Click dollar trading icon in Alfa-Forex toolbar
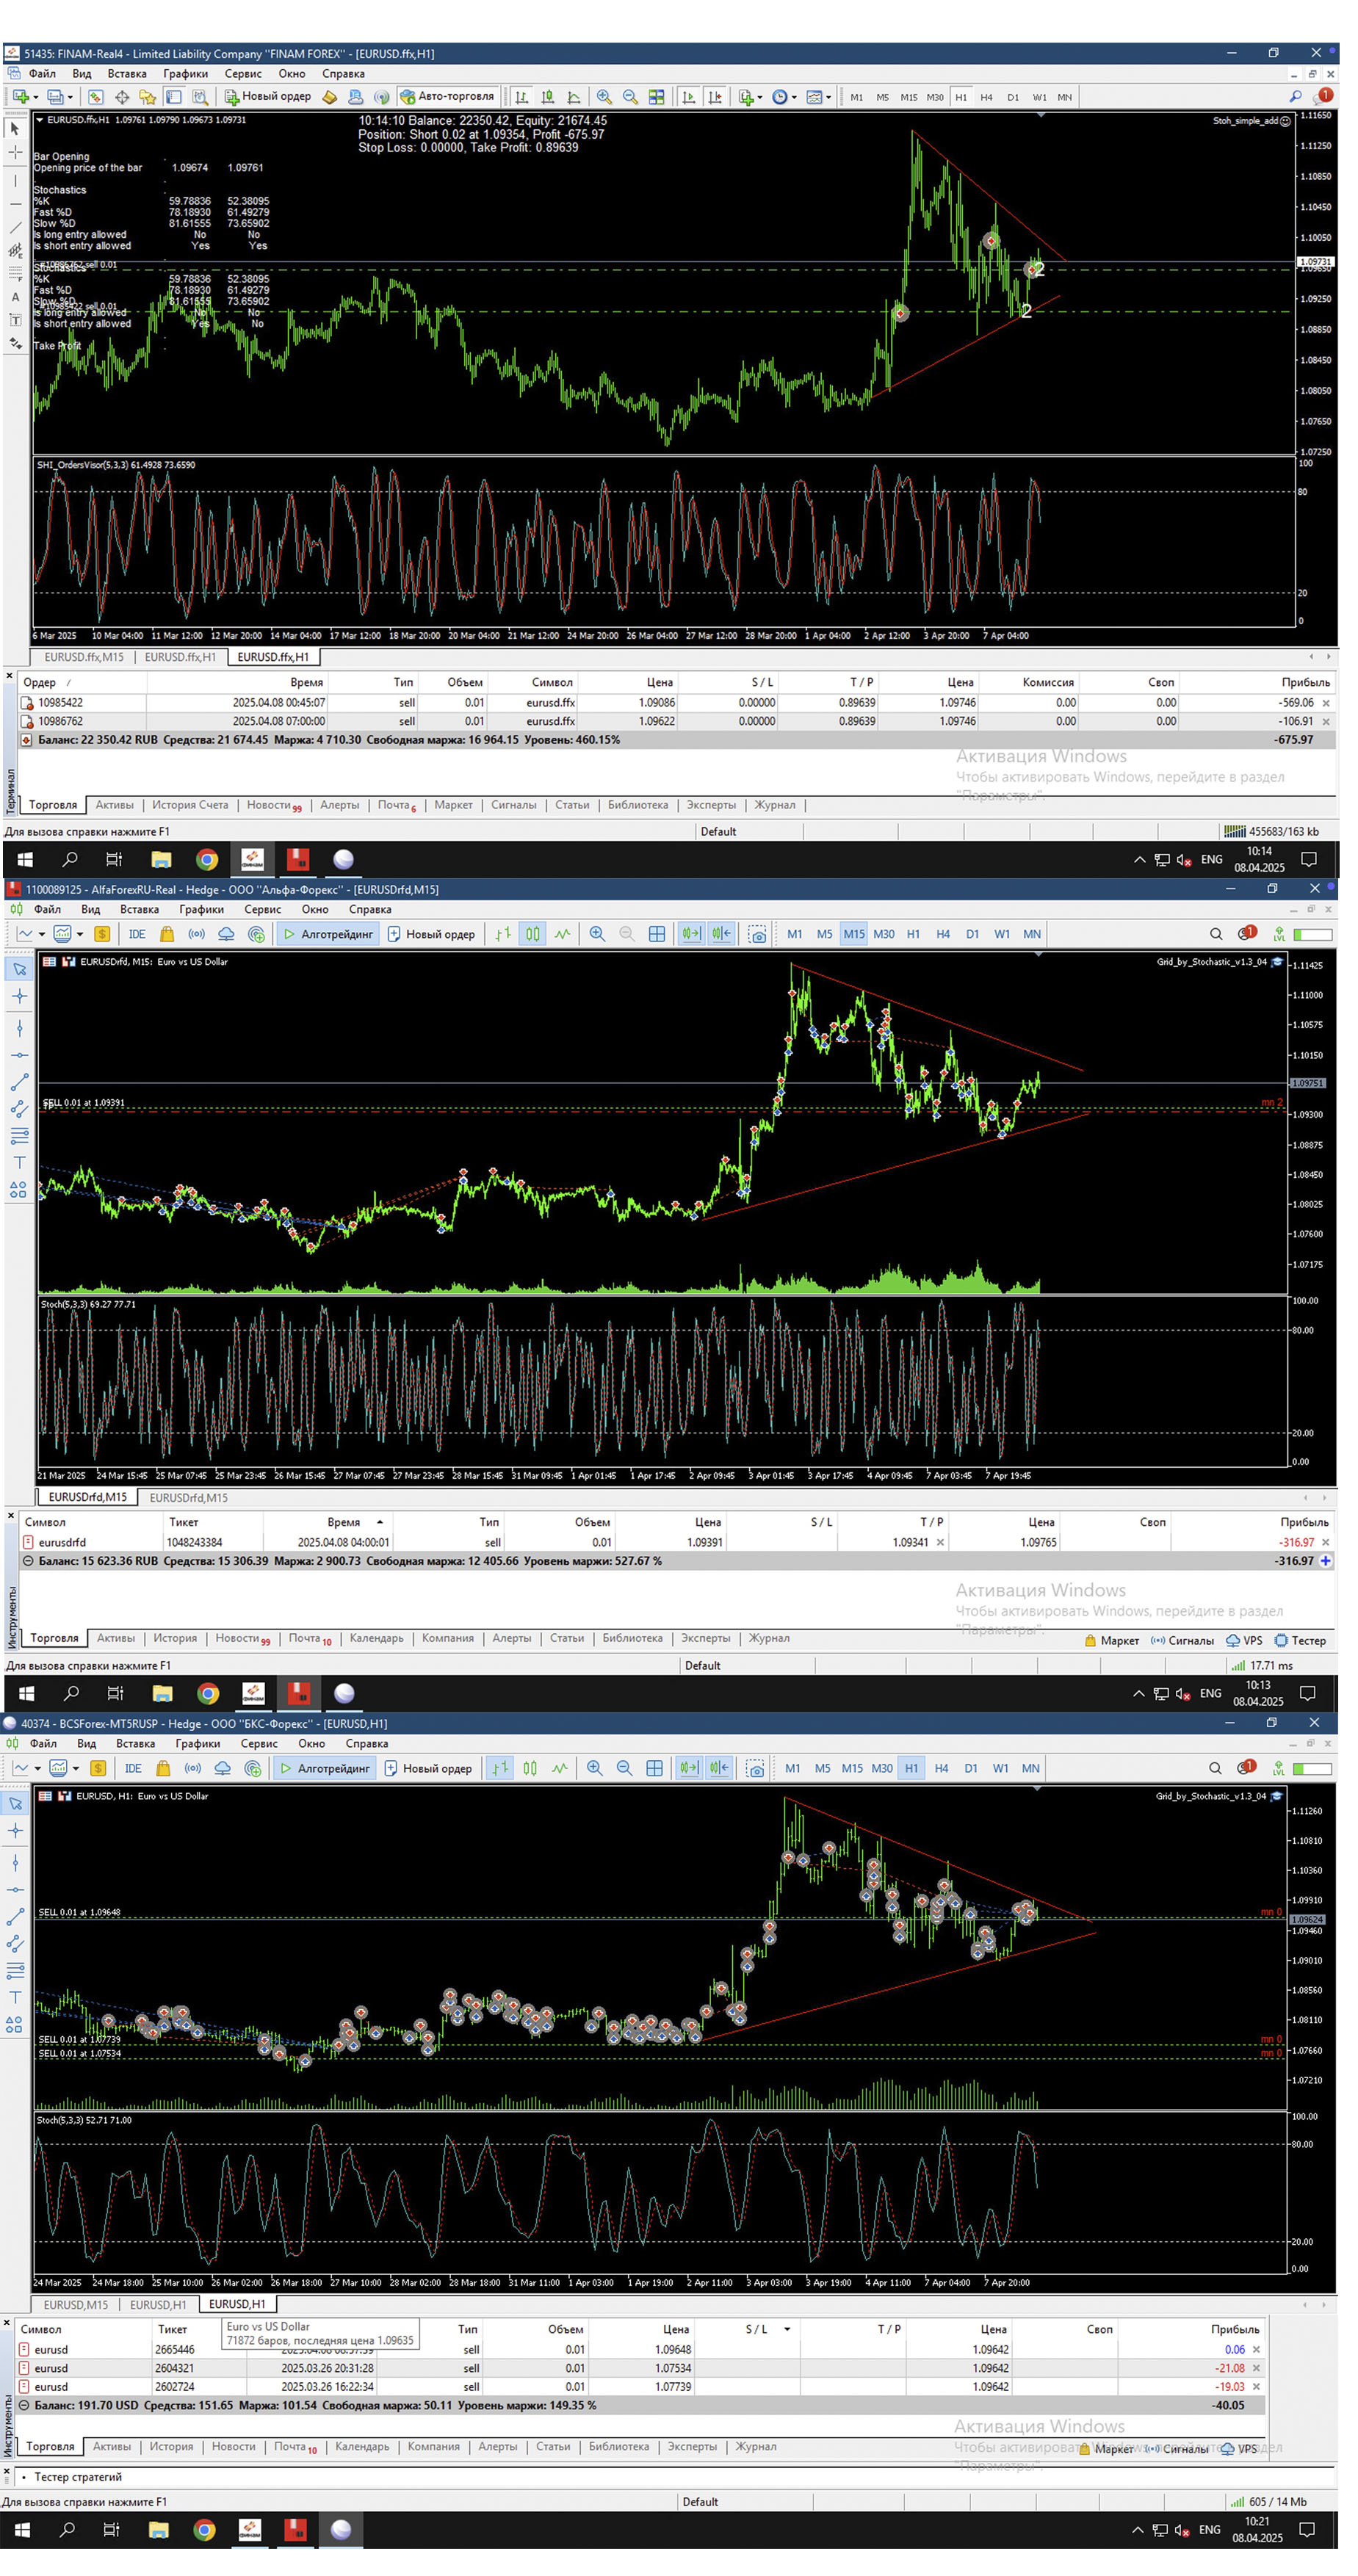The height and width of the screenshot is (2576, 1358). (x=102, y=935)
